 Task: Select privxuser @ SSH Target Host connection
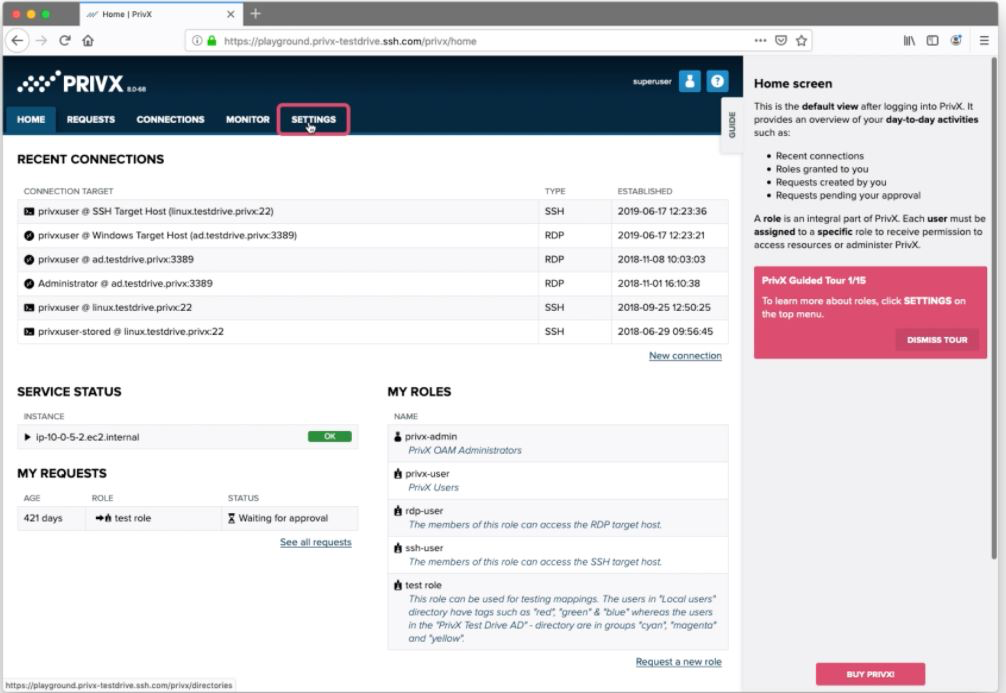pyautogui.click(x=155, y=211)
